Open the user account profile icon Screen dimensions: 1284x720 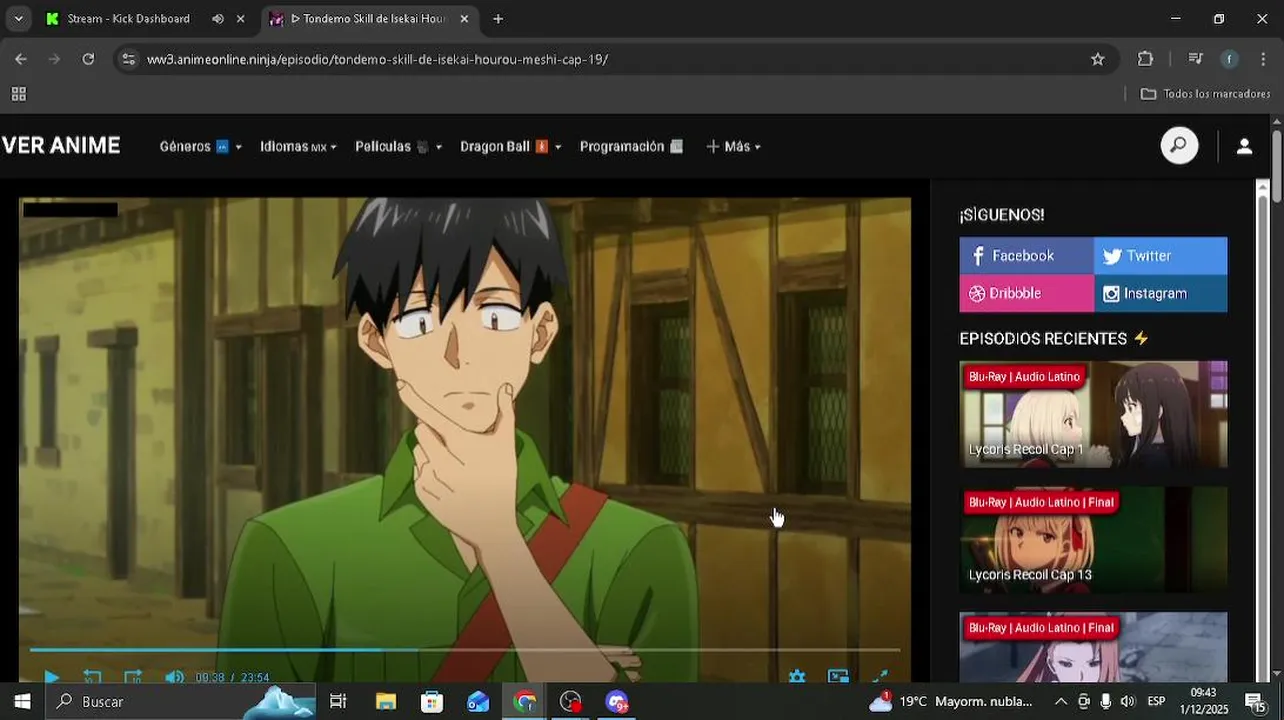pos(1244,146)
